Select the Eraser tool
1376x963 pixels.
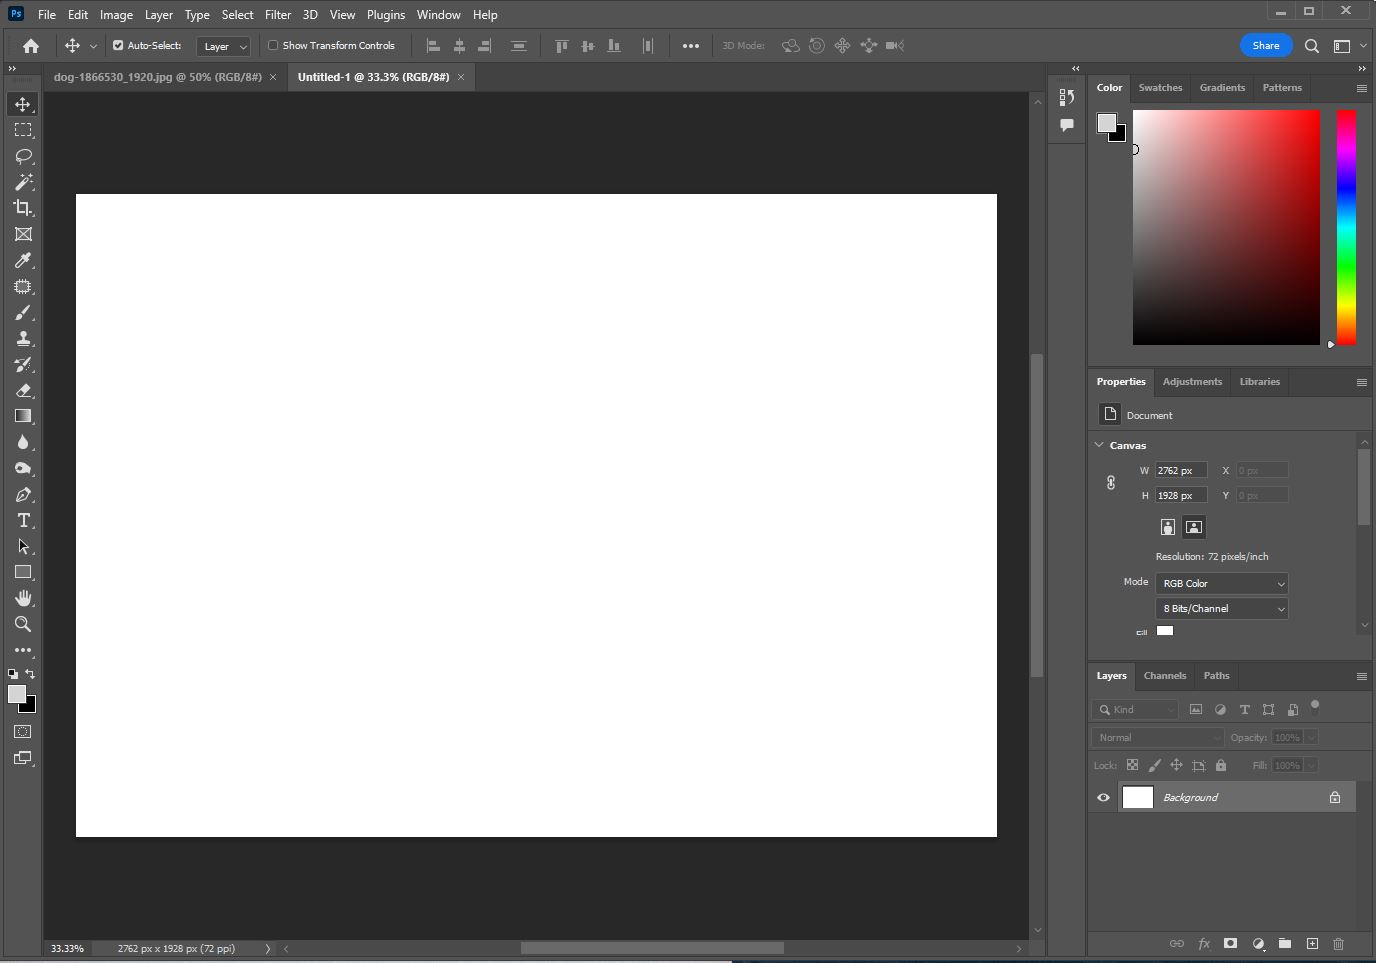[x=23, y=391]
